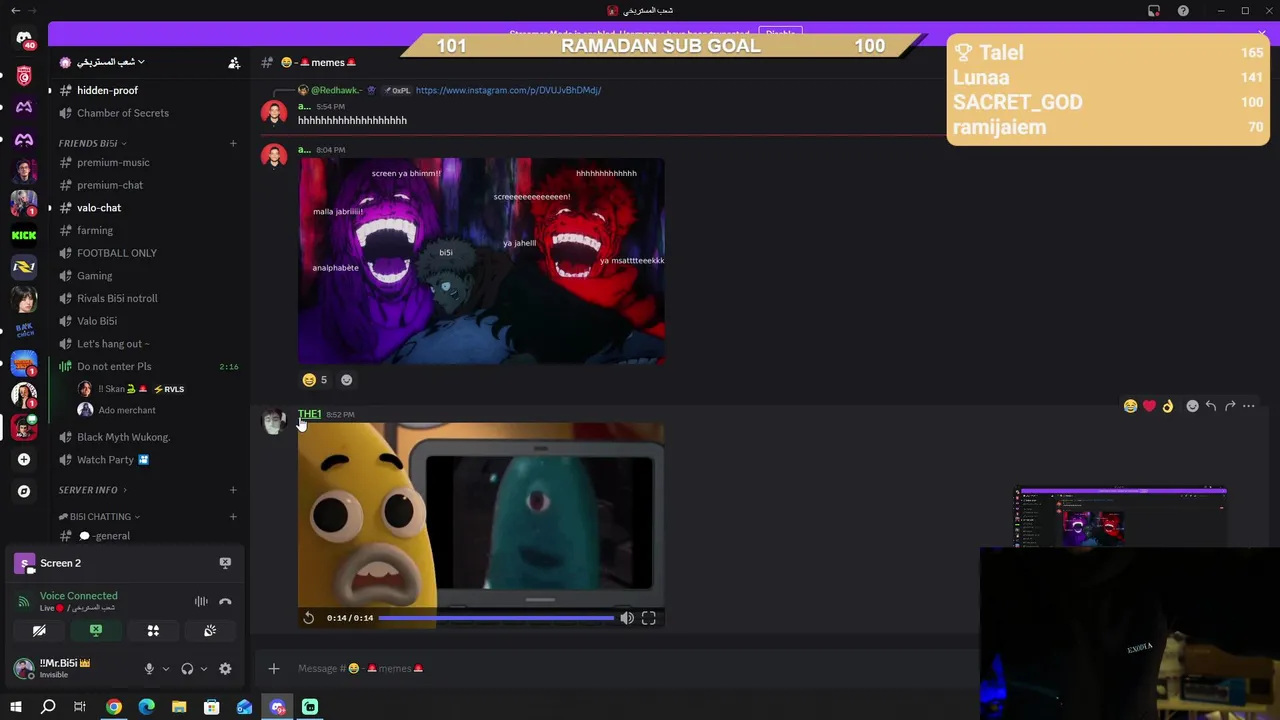Collapse the Bi5i CHATTING category

99,517
